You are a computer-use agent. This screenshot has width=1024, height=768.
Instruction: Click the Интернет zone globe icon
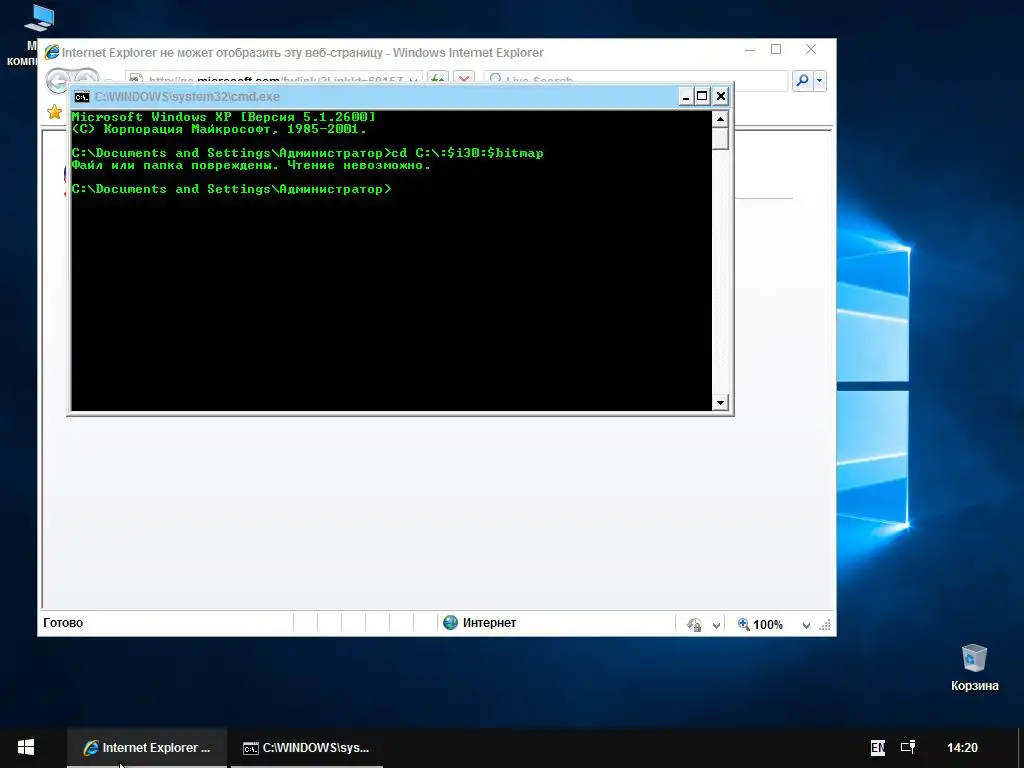point(451,622)
